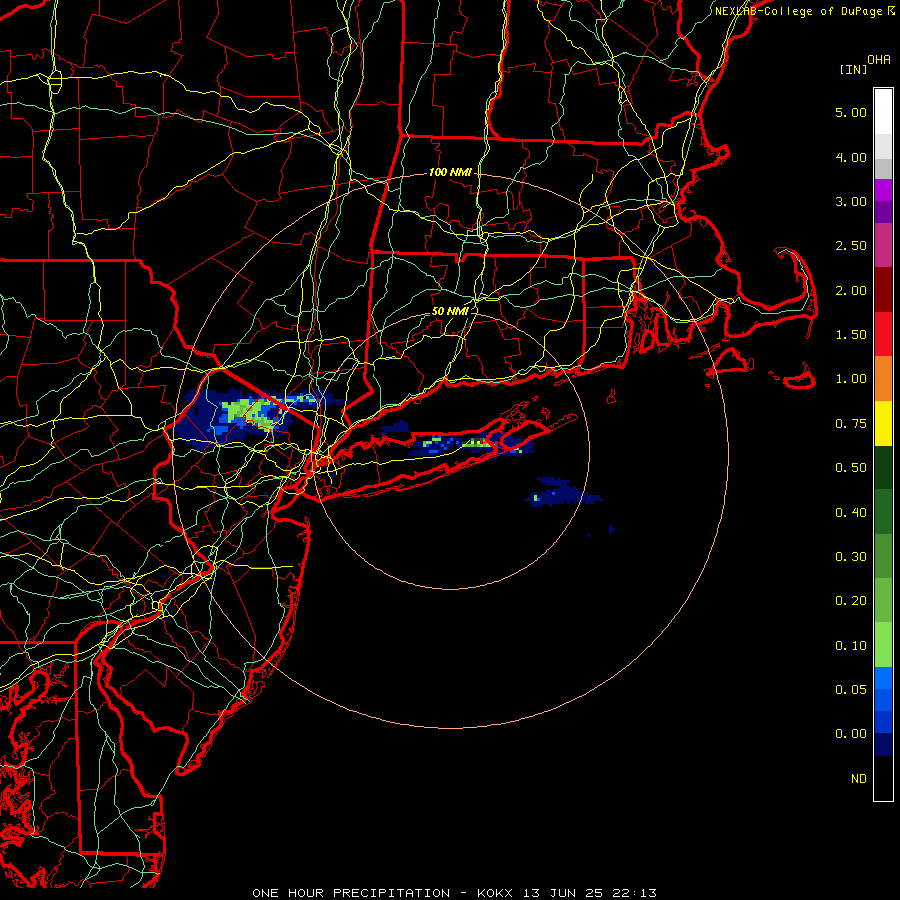Select the dark red 2.00 legend swatch
The height and width of the screenshot is (900, 900).
coord(883,290)
